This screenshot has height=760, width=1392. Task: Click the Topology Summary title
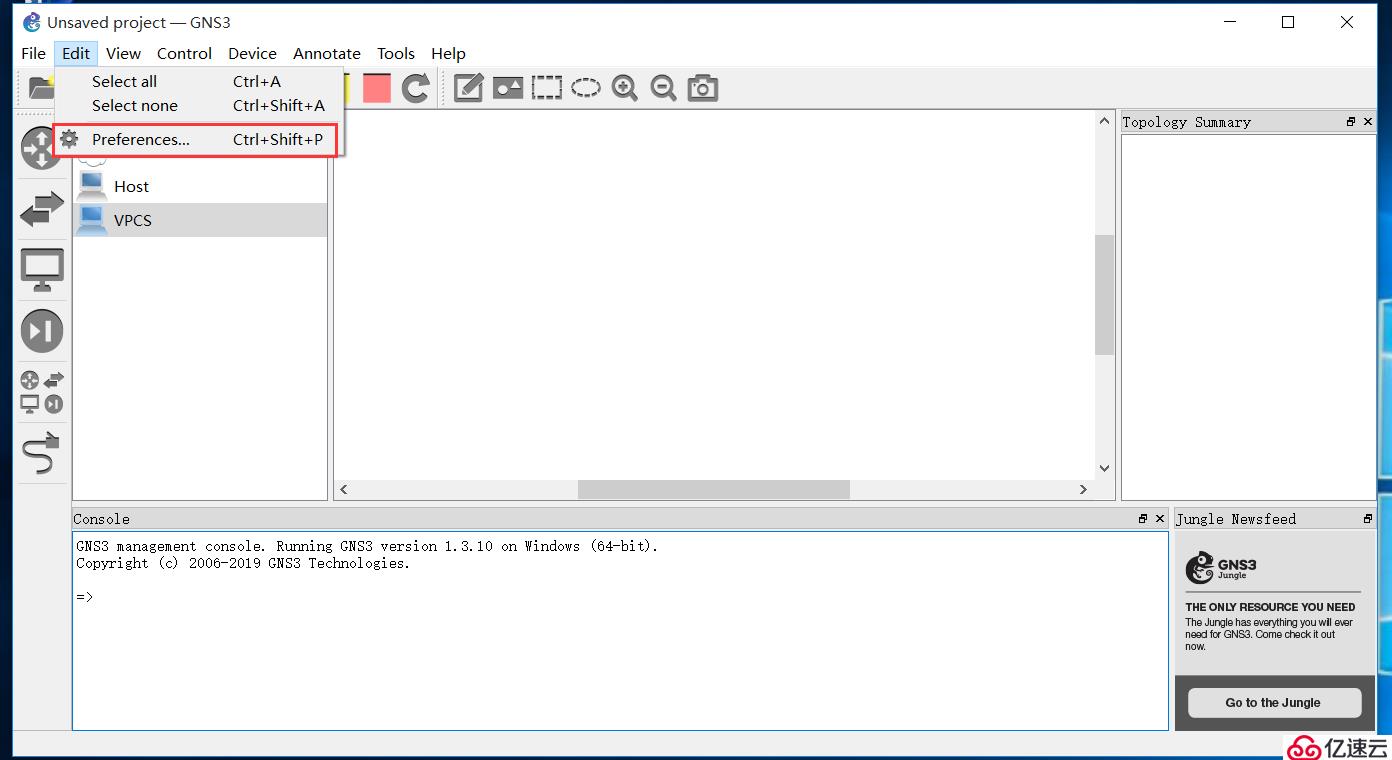click(1186, 122)
